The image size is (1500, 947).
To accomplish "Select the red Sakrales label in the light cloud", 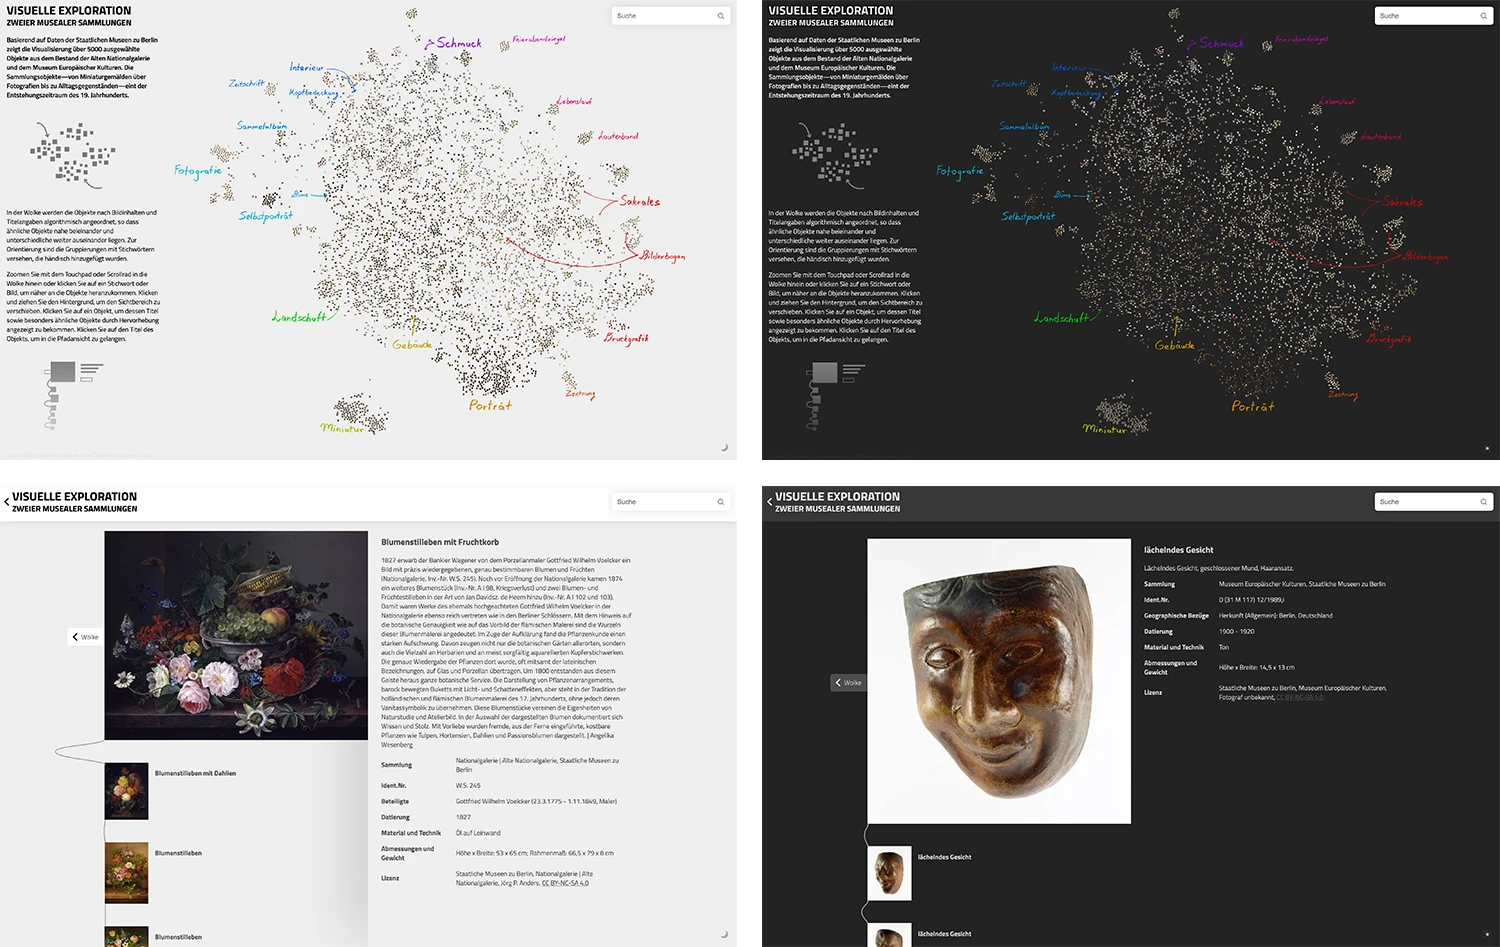I will click(x=639, y=201).
